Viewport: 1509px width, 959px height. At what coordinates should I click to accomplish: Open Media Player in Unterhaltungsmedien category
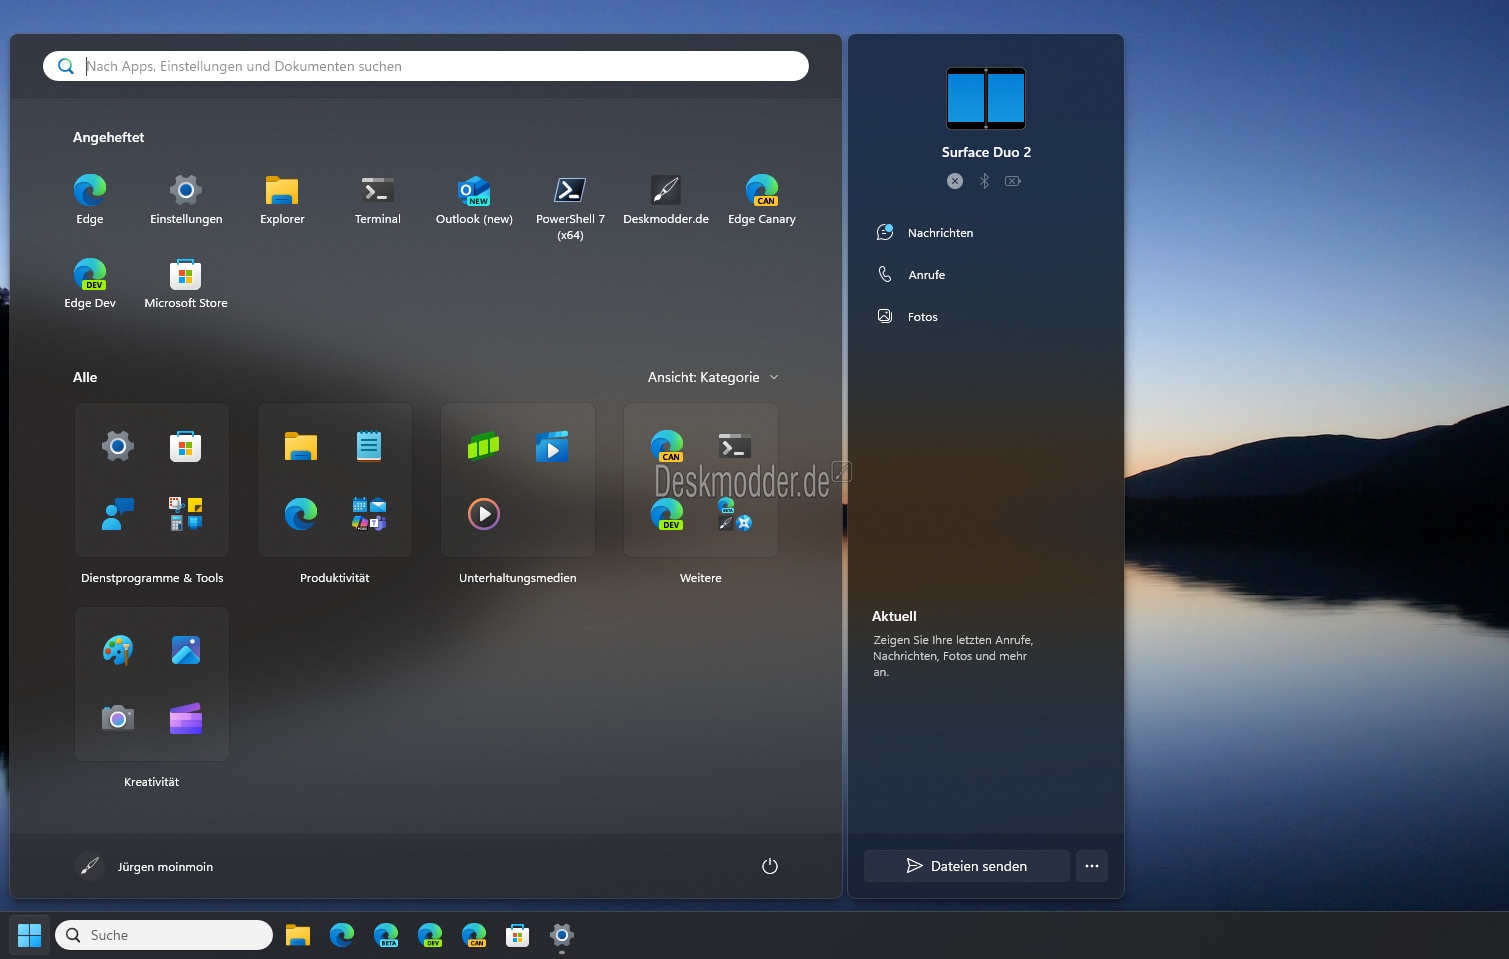(x=484, y=514)
